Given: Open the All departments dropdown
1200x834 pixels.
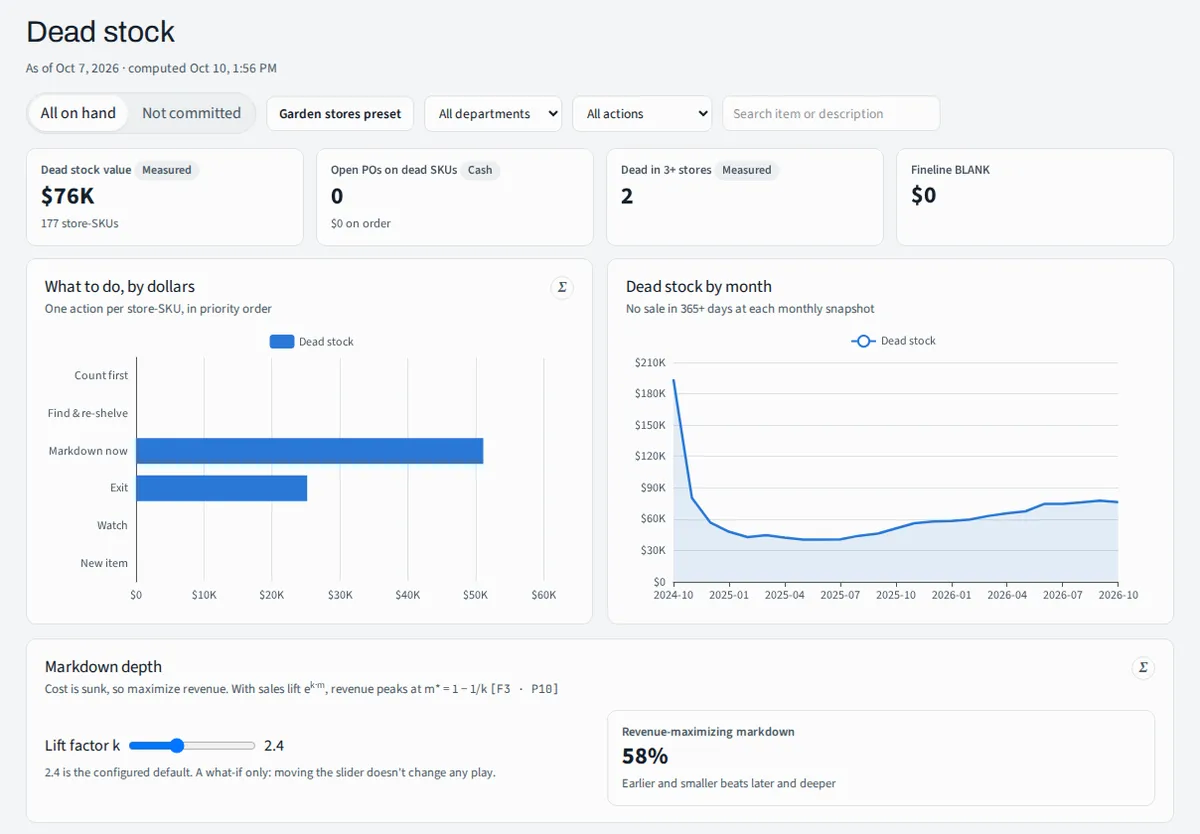Looking at the screenshot, I should pyautogui.click(x=493, y=114).
